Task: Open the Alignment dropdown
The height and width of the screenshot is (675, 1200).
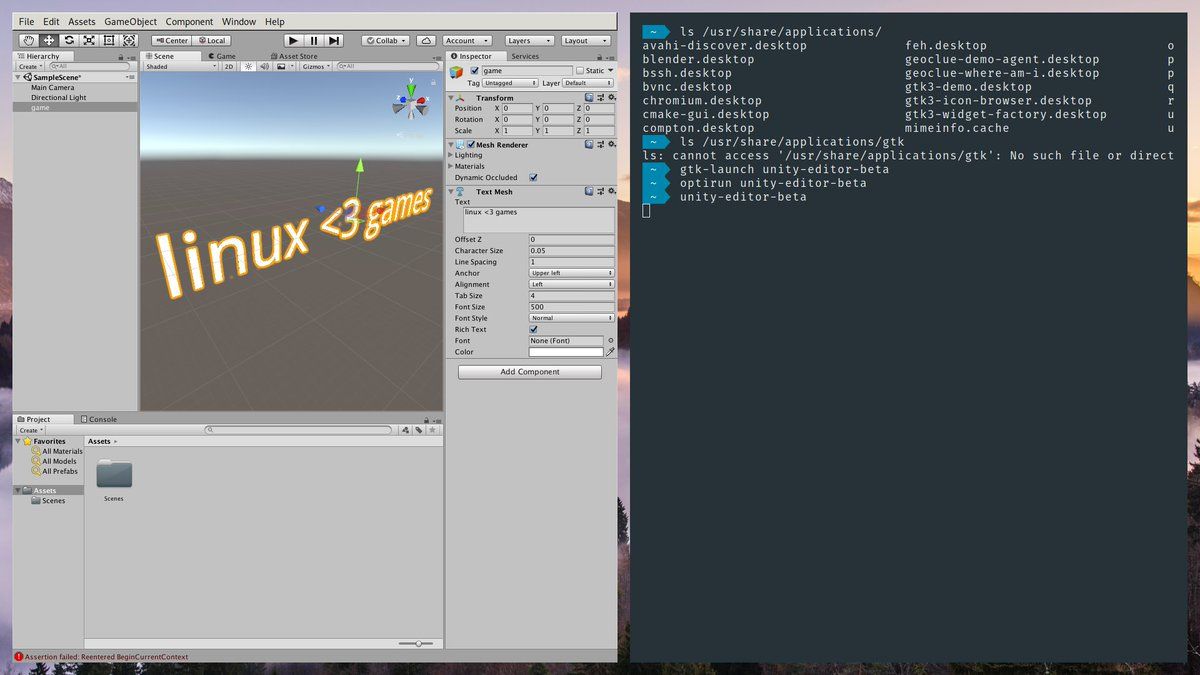Action: (x=571, y=284)
